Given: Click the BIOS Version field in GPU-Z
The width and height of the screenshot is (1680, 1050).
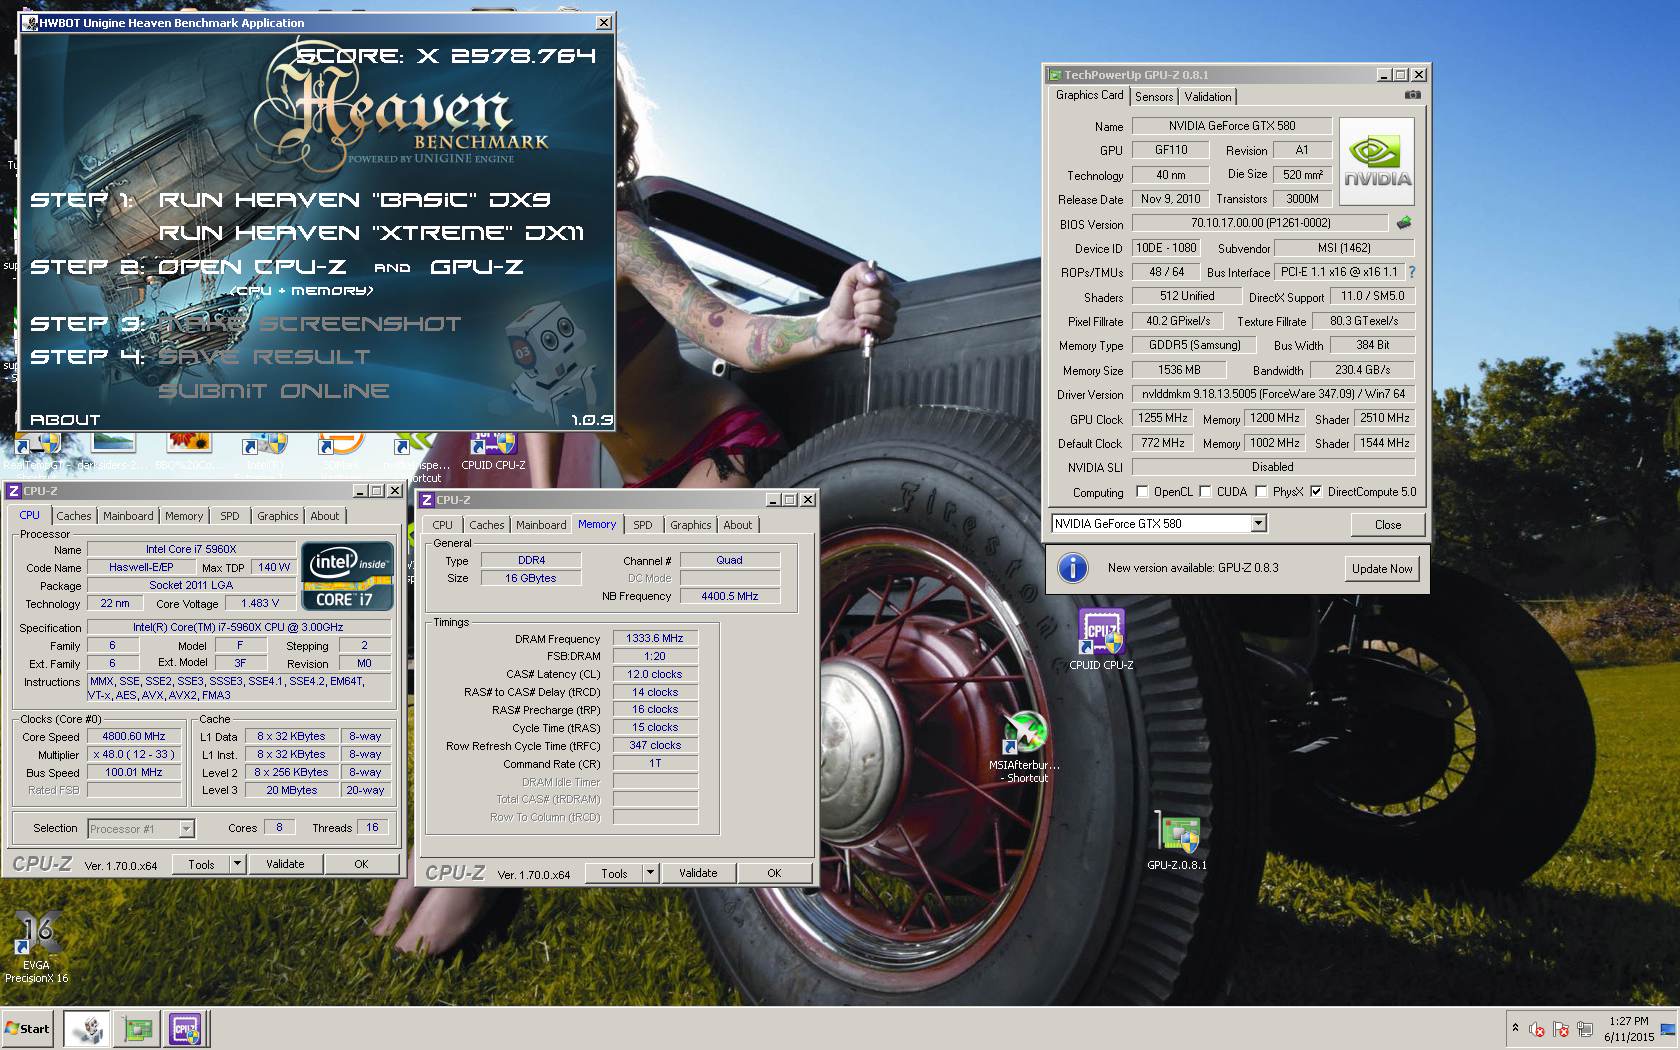Looking at the screenshot, I should (1260, 223).
